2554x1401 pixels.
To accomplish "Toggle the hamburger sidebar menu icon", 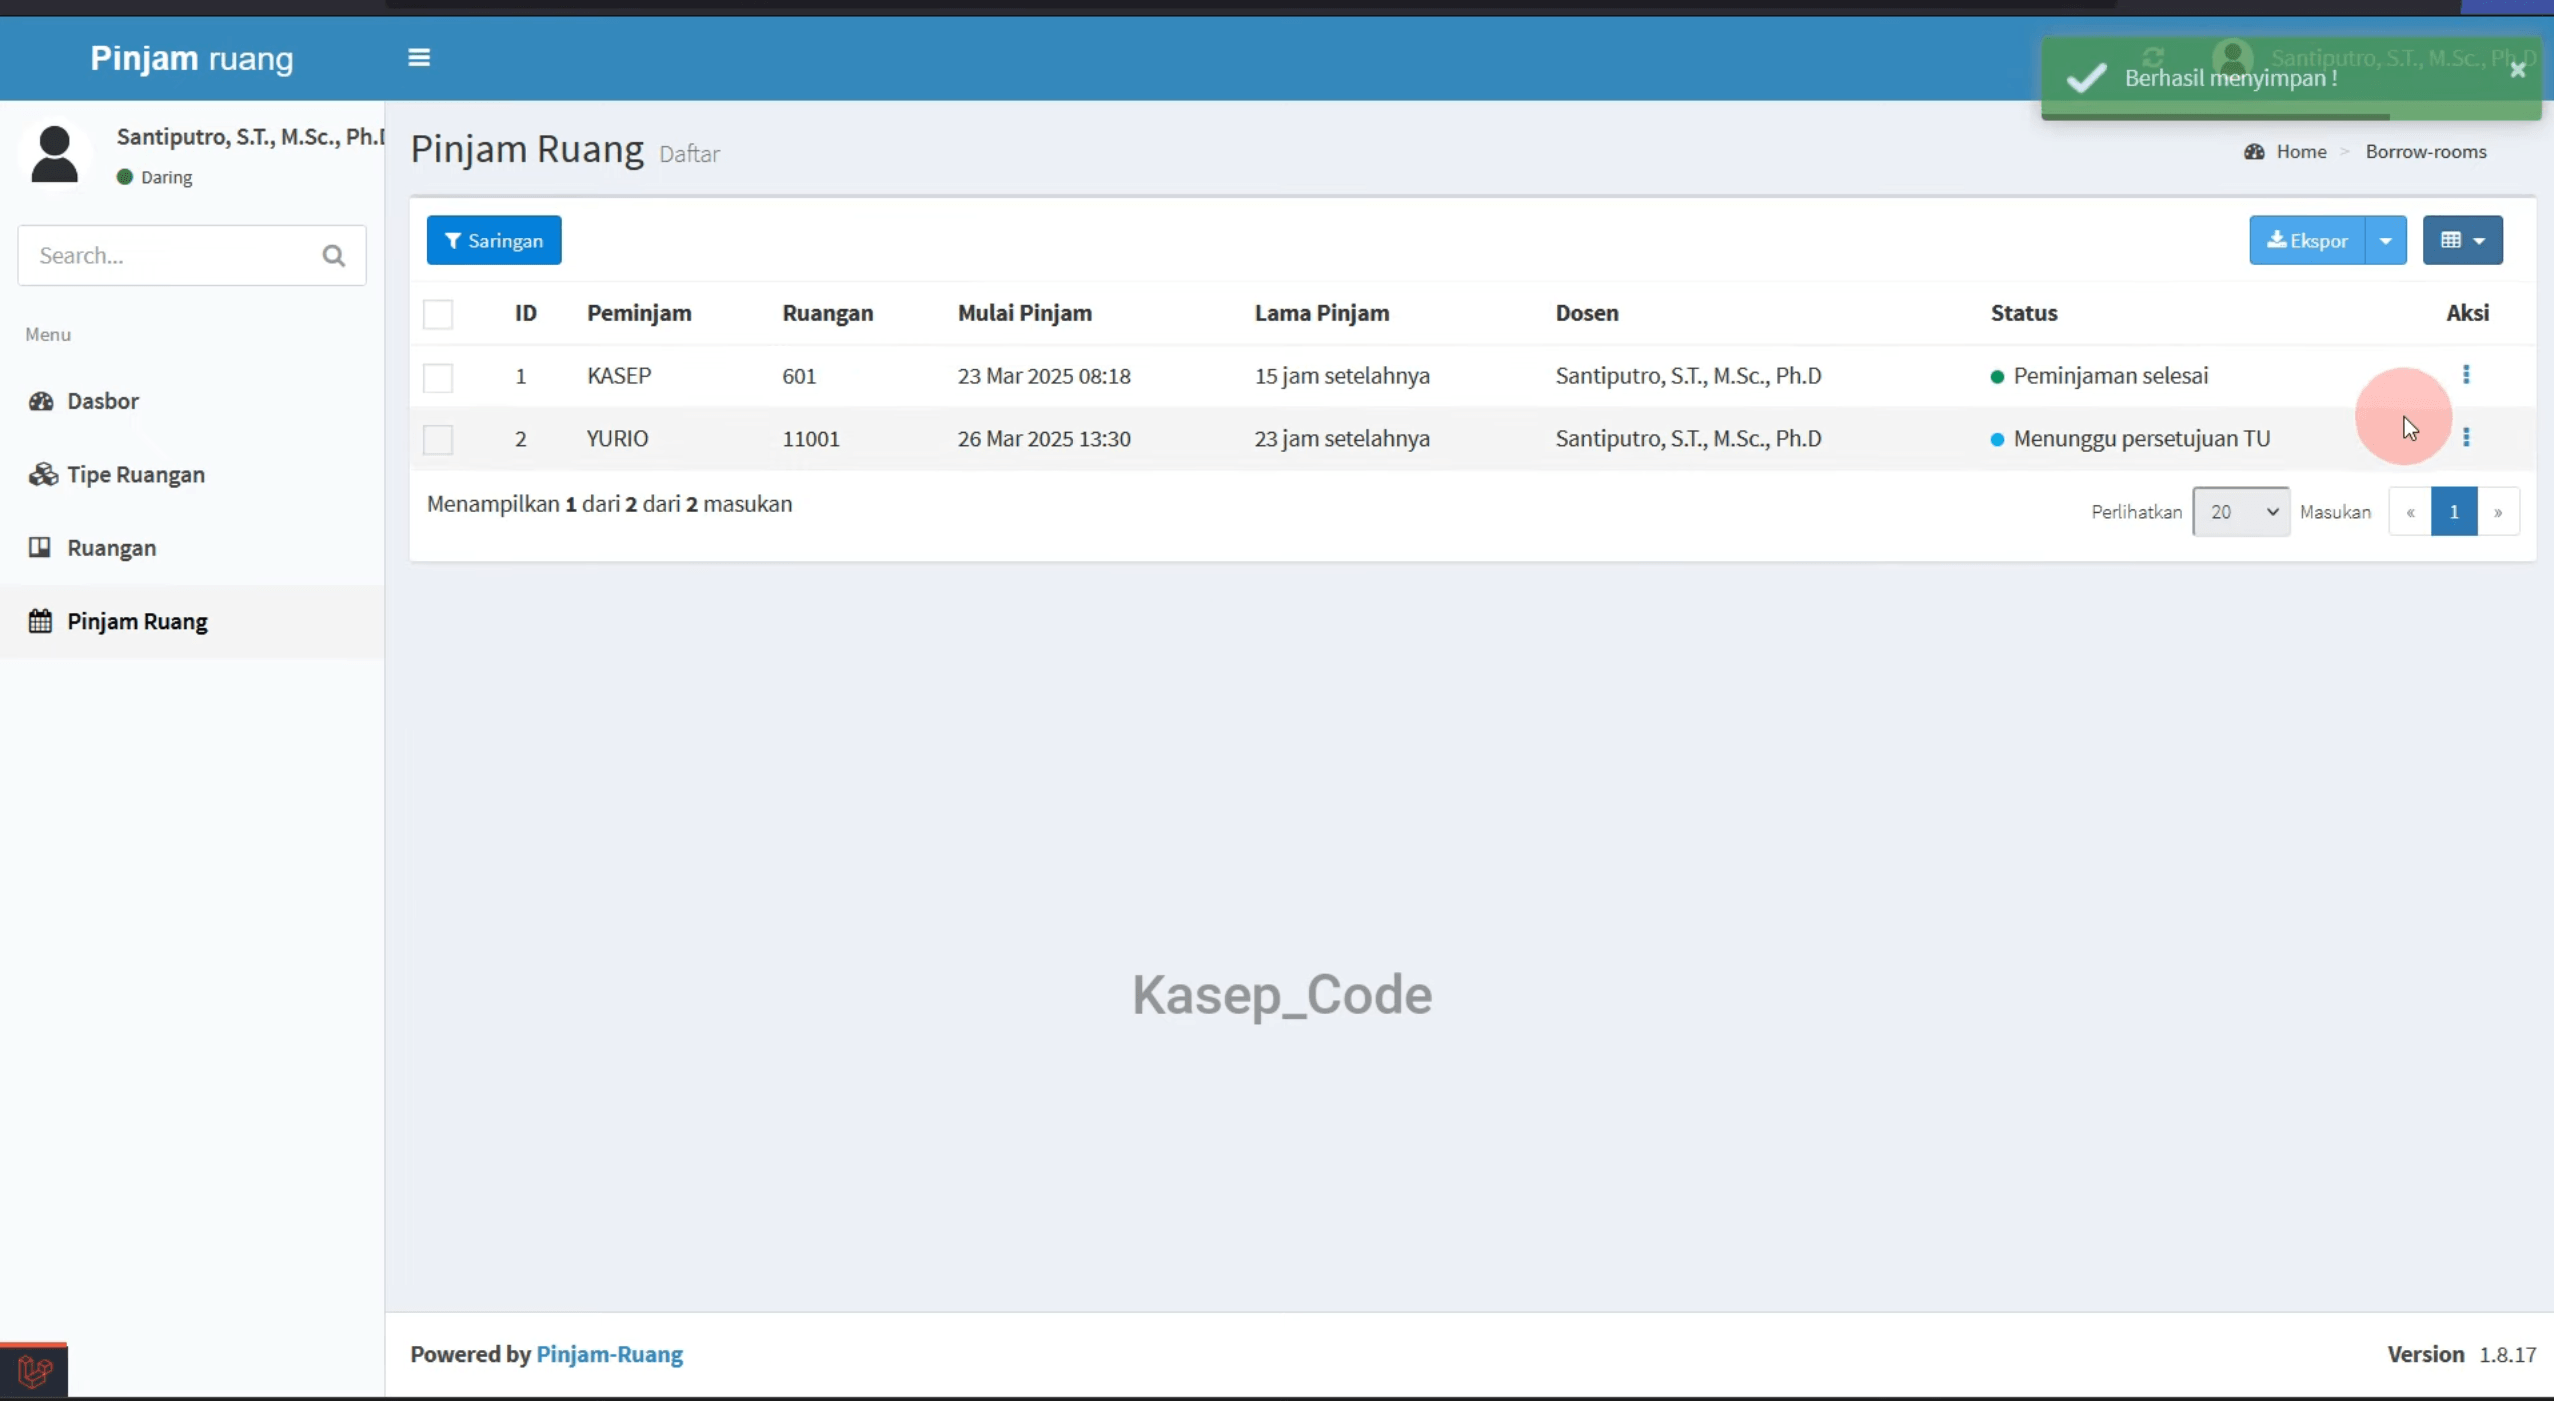I will [x=419, y=58].
